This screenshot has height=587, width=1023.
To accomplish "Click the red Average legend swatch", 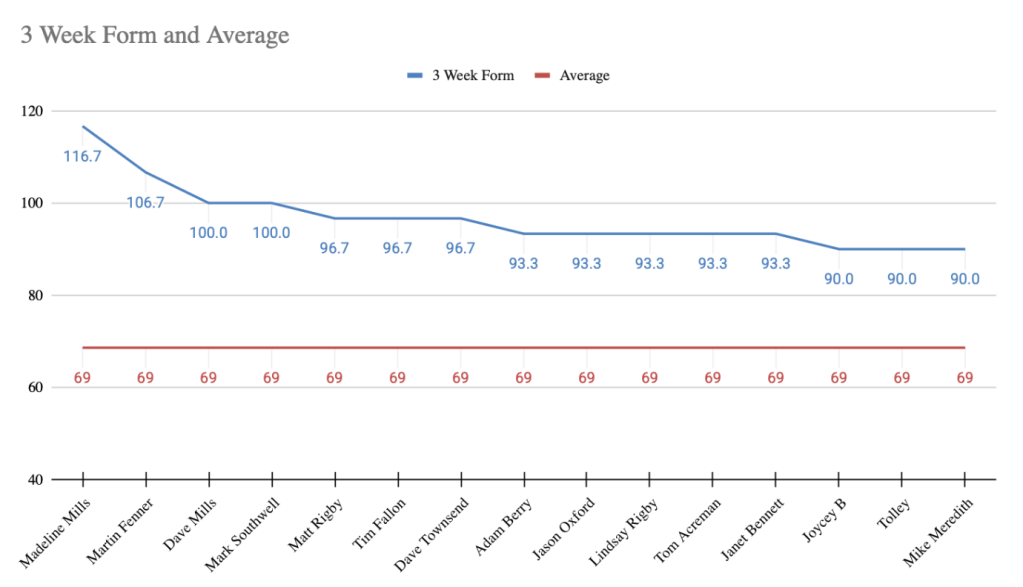I will click(x=543, y=75).
